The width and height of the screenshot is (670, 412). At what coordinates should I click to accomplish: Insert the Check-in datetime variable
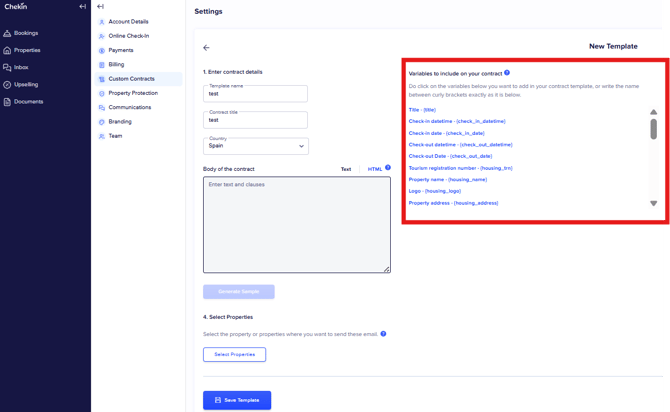click(457, 121)
